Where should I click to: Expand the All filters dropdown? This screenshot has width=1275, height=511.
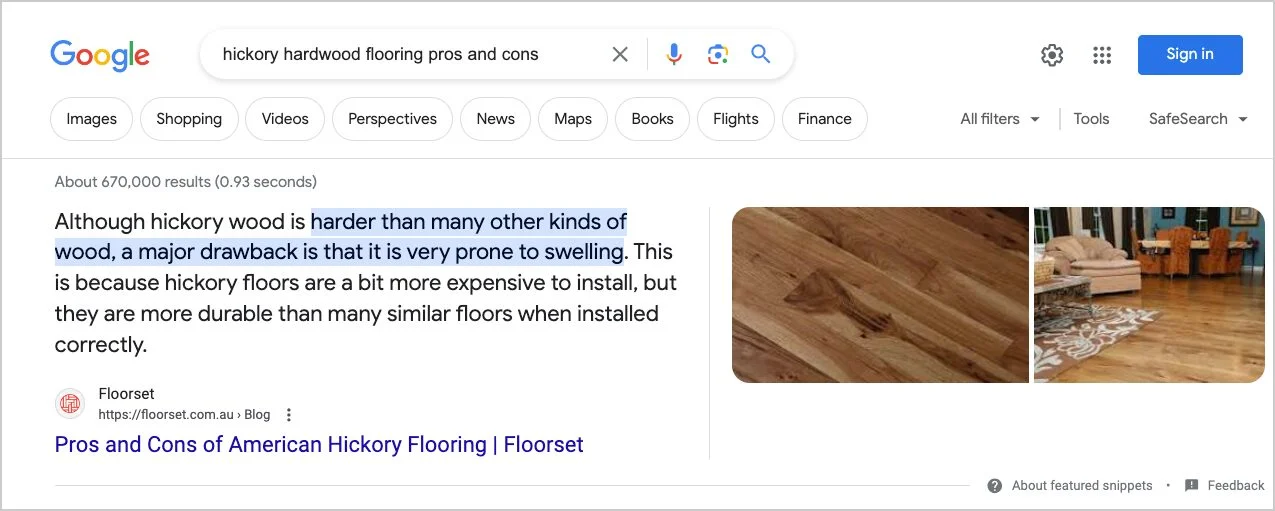[x=1000, y=118]
